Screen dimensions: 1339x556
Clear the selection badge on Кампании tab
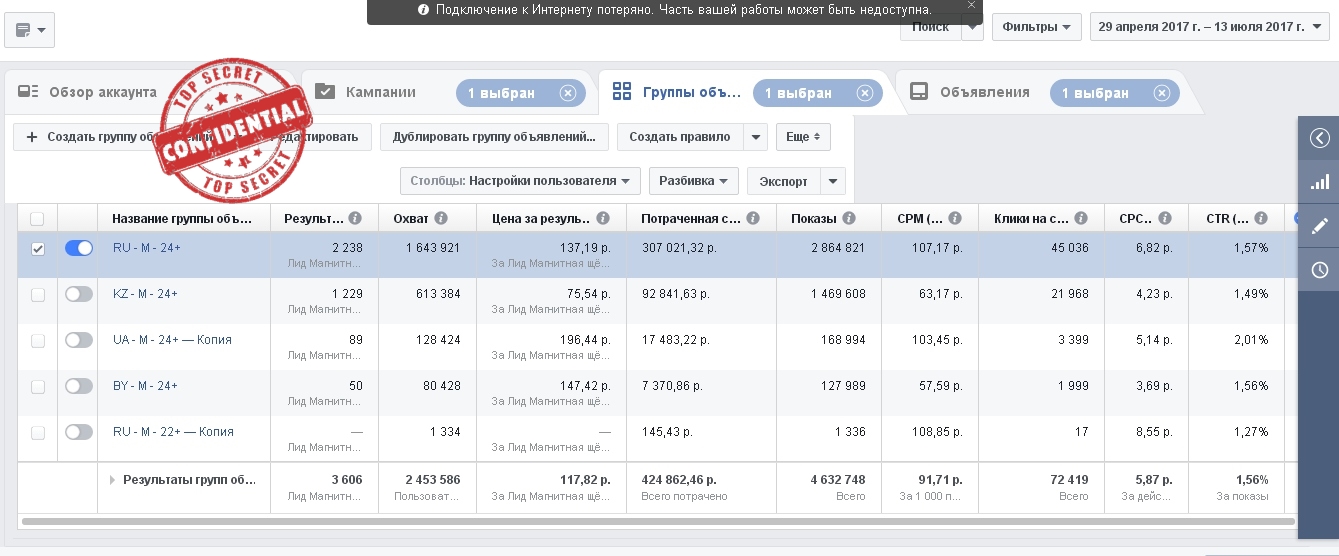pos(568,93)
